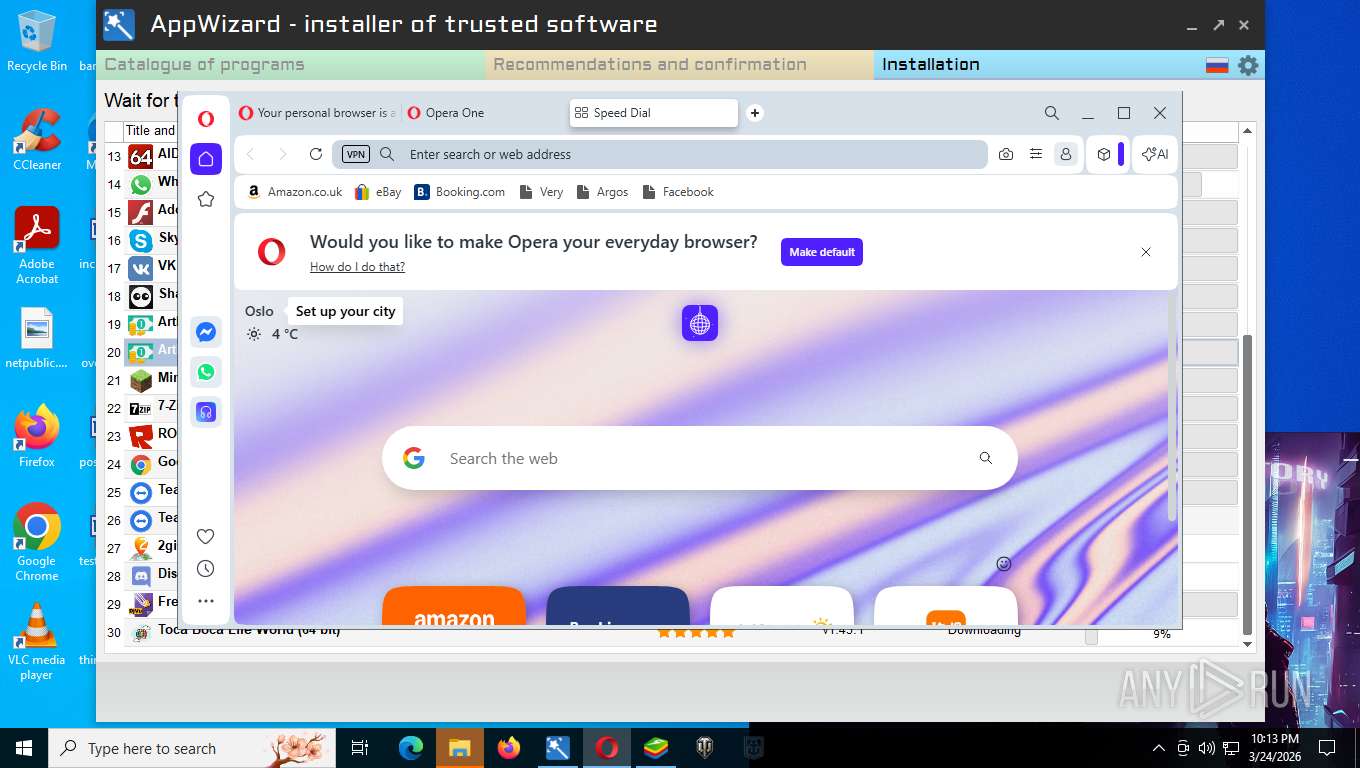Screen dimensions: 1360x768
Task: Go back in Opera navigation
Action: (x=251, y=154)
